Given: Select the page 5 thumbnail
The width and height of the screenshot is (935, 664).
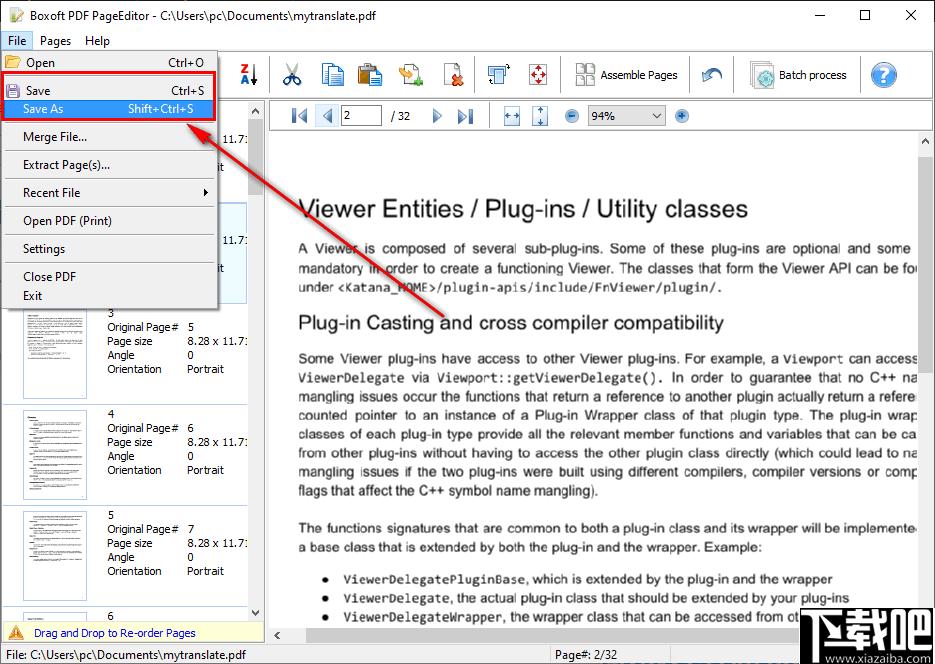Looking at the screenshot, I should pos(55,556).
